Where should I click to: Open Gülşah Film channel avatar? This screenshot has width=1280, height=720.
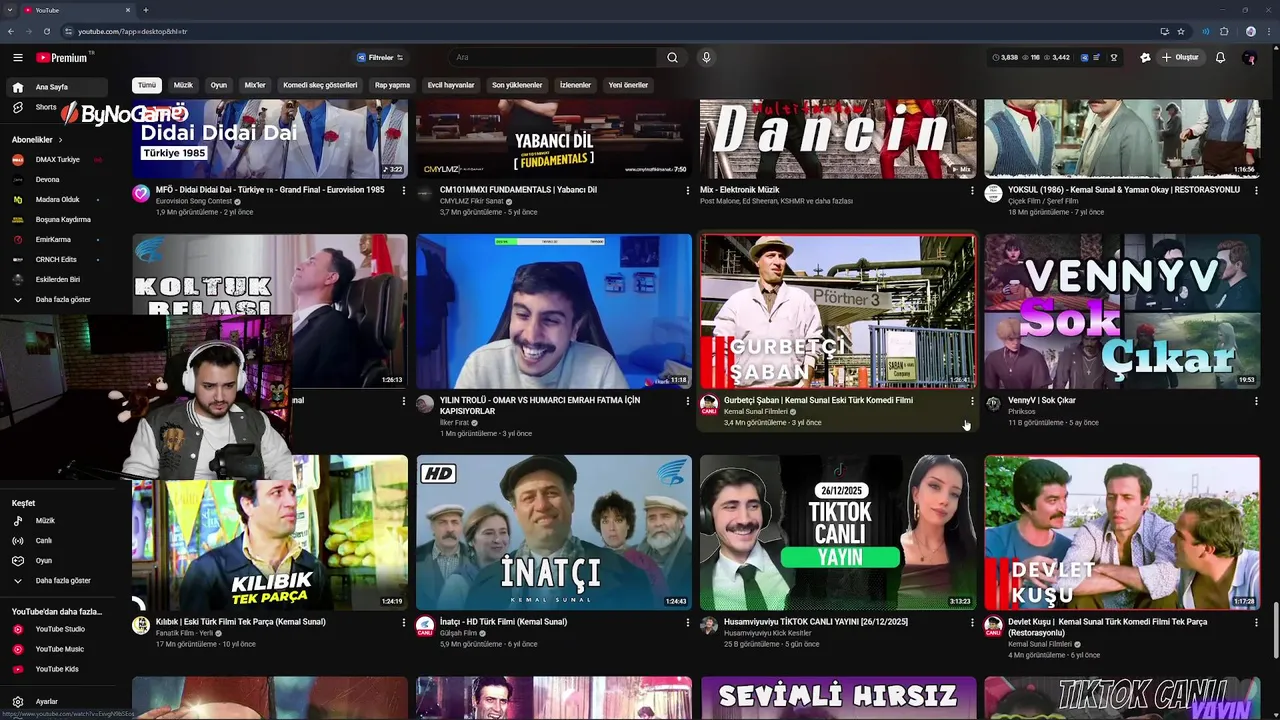pos(425,626)
